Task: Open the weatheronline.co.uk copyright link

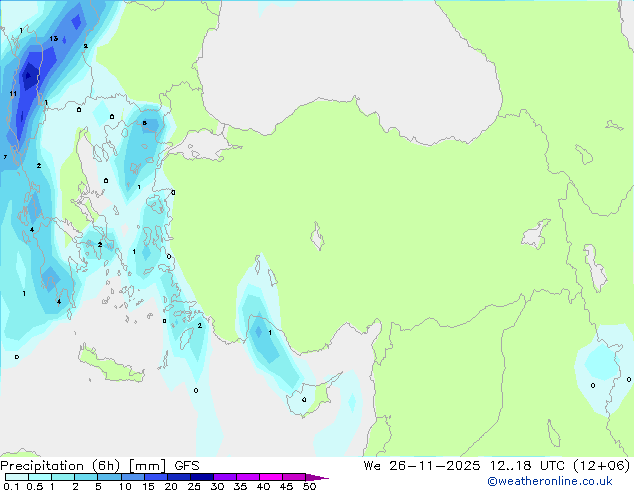Action: coord(550,481)
